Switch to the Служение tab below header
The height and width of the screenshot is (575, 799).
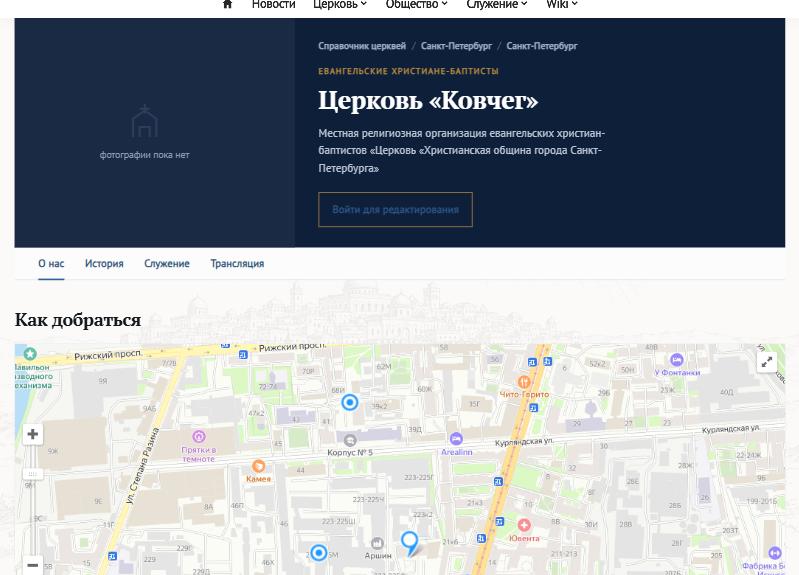coord(167,264)
